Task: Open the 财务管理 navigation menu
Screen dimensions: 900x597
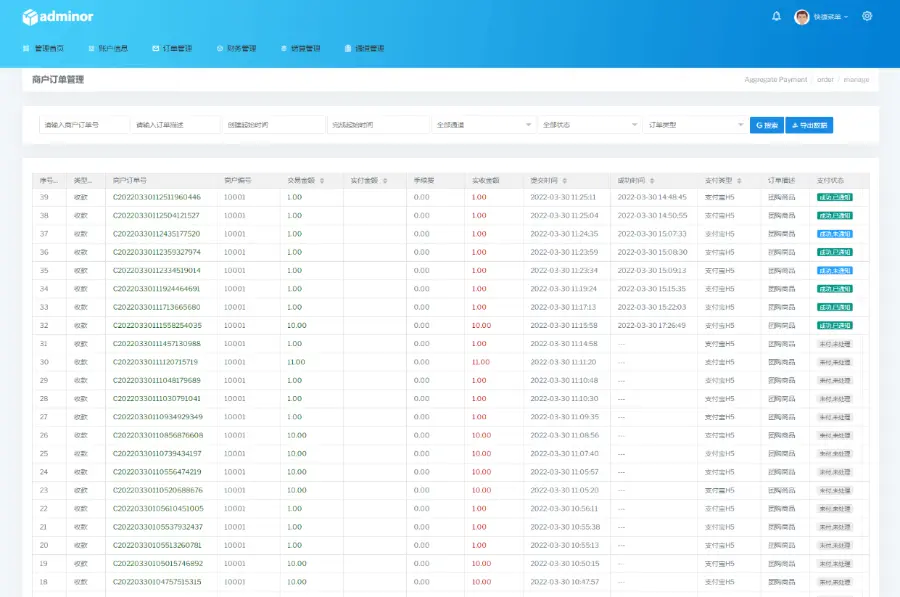Action: coord(237,48)
